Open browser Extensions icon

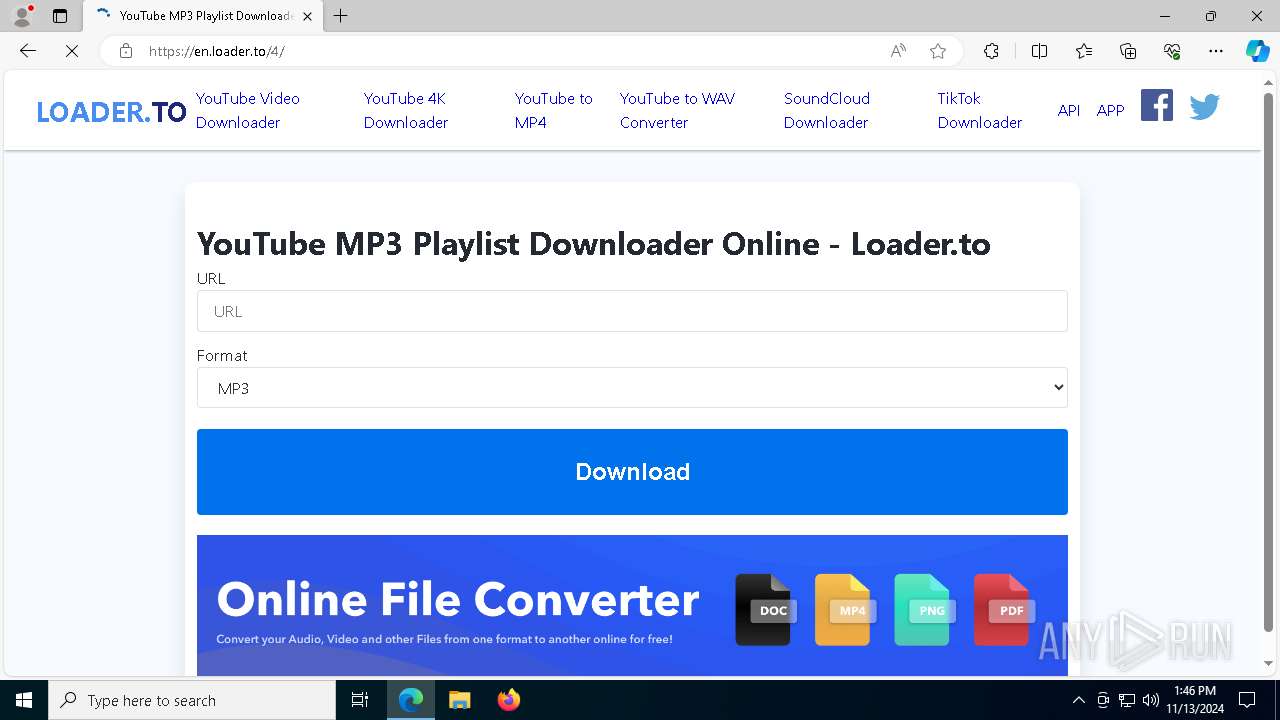tap(991, 51)
